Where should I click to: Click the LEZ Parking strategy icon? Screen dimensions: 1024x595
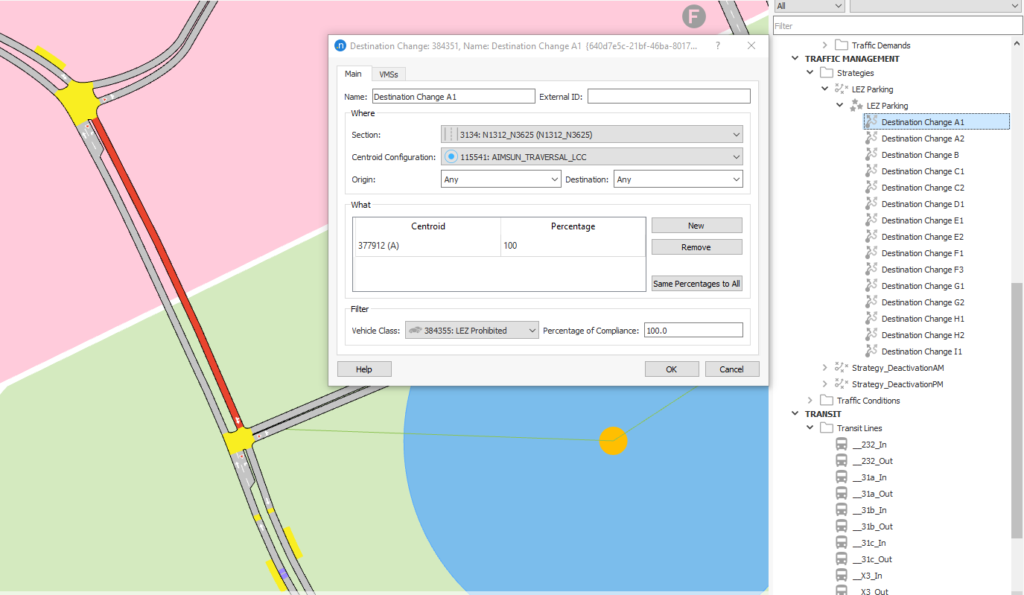841,89
